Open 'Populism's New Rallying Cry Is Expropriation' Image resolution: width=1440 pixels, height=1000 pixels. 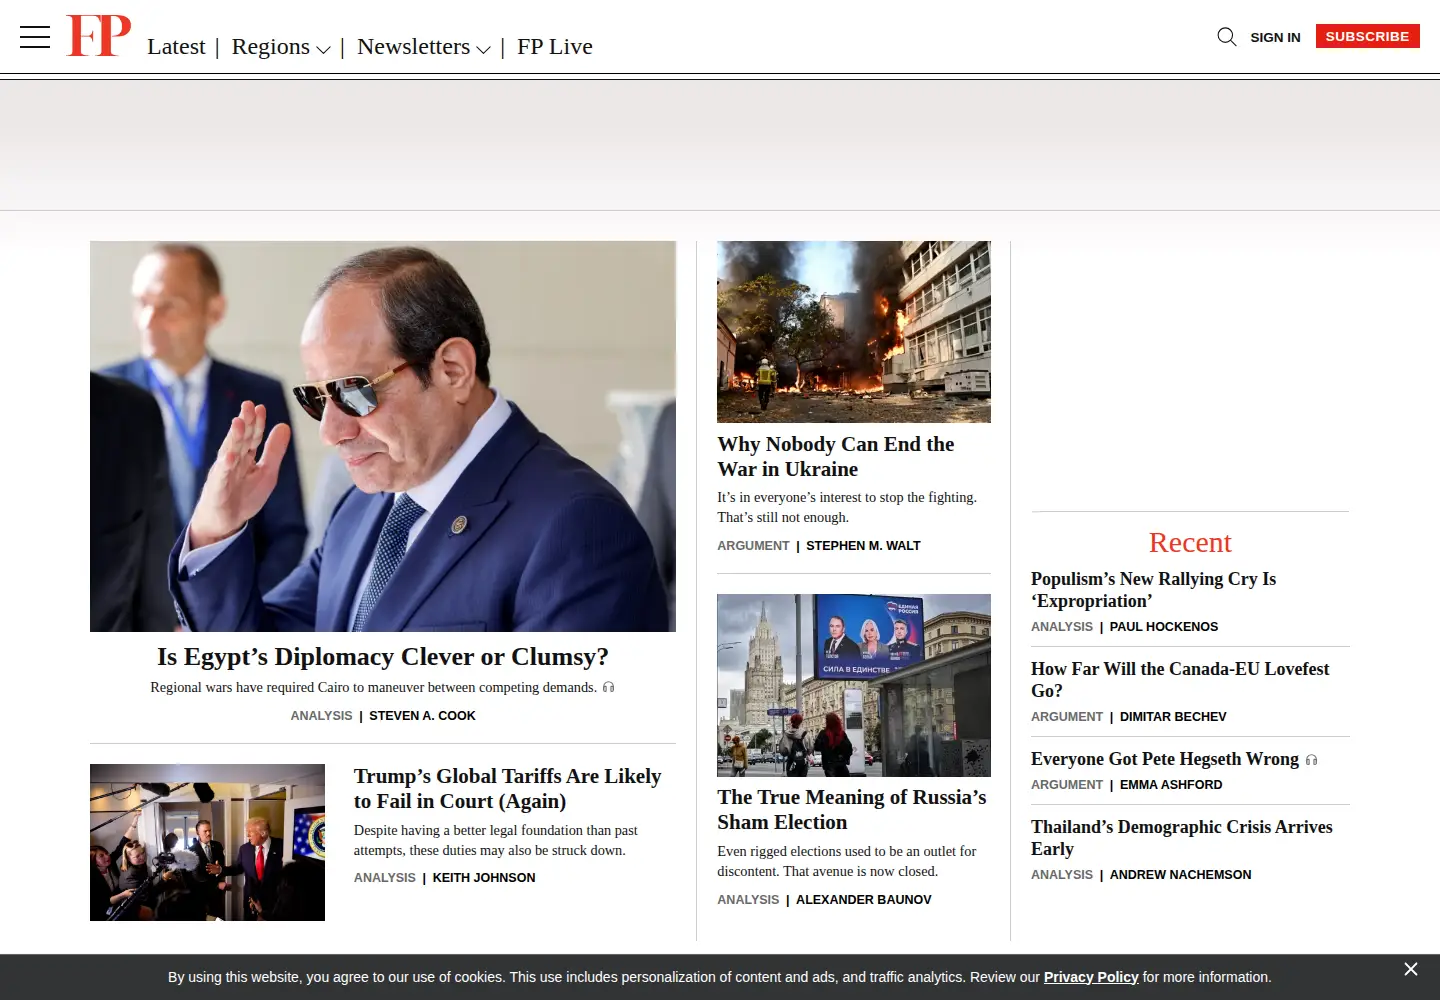click(x=1153, y=589)
